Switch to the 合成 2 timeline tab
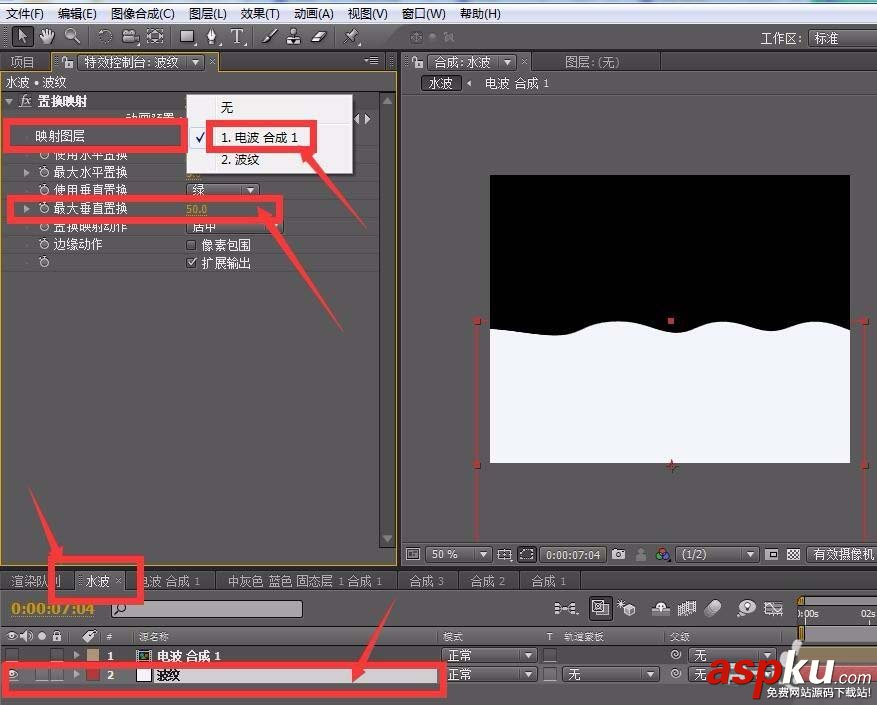 (488, 581)
